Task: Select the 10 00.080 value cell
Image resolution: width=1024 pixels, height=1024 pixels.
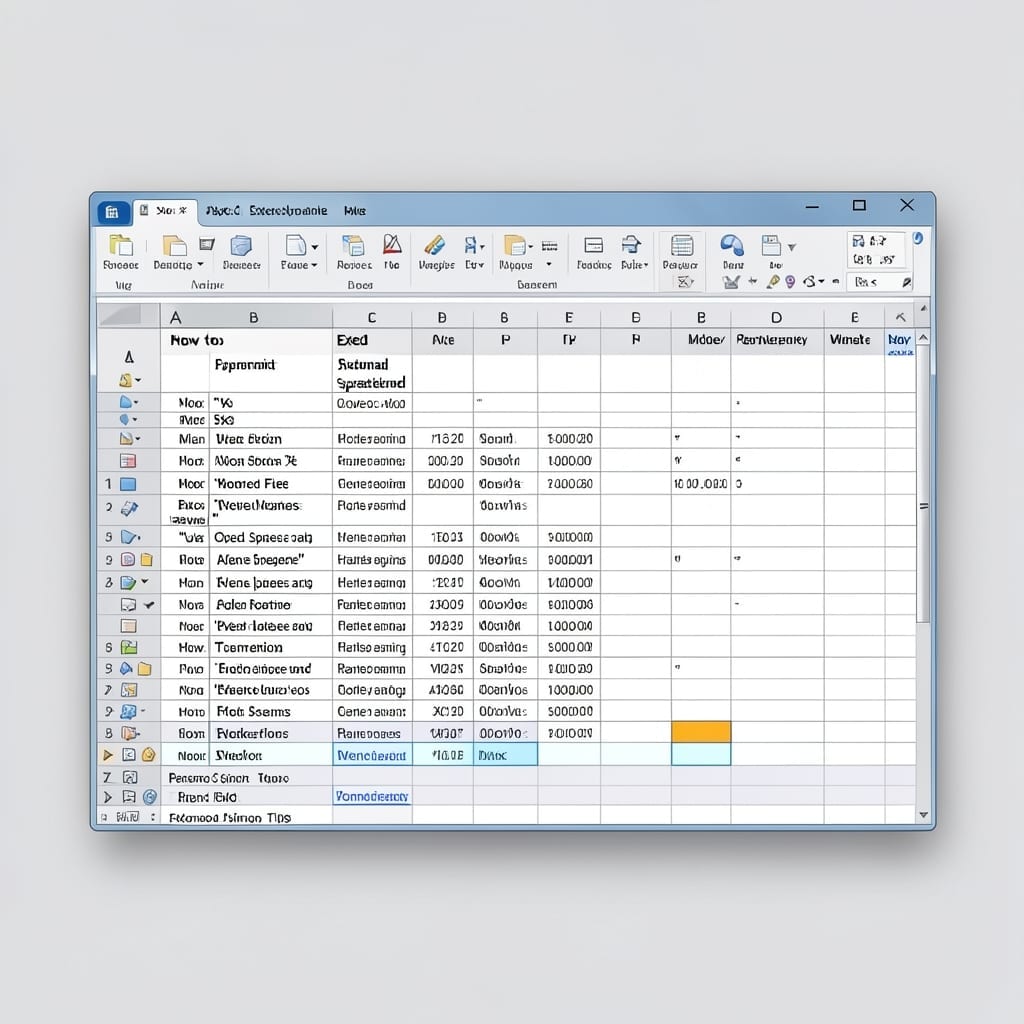Action: [x=701, y=484]
